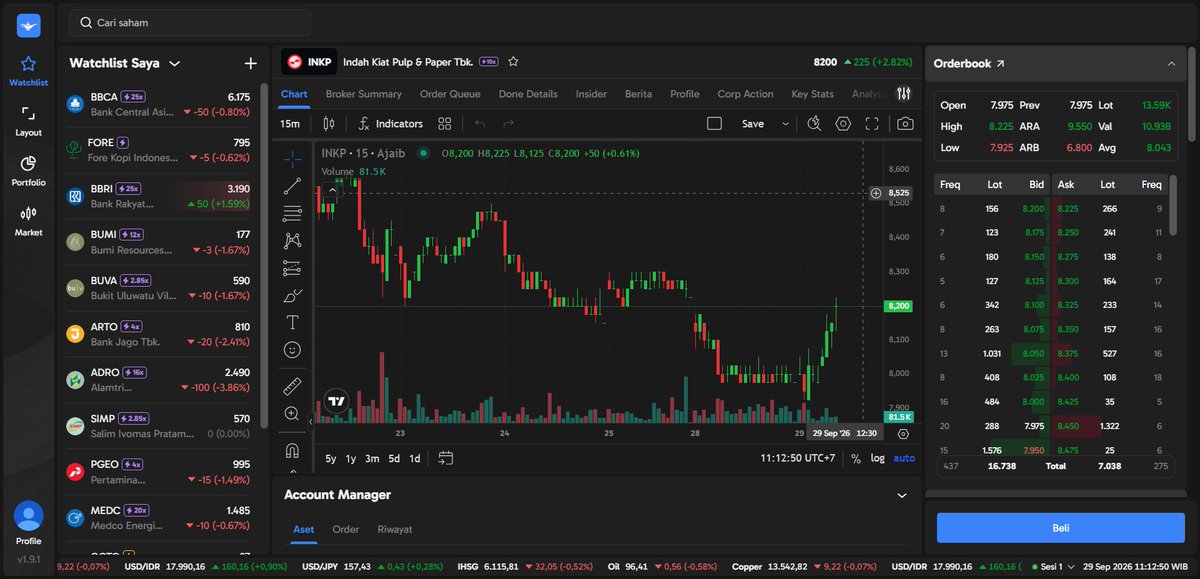Open indicator templates grid icon
The height and width of the screenshot is (579, 1200).
coord(445,124)
